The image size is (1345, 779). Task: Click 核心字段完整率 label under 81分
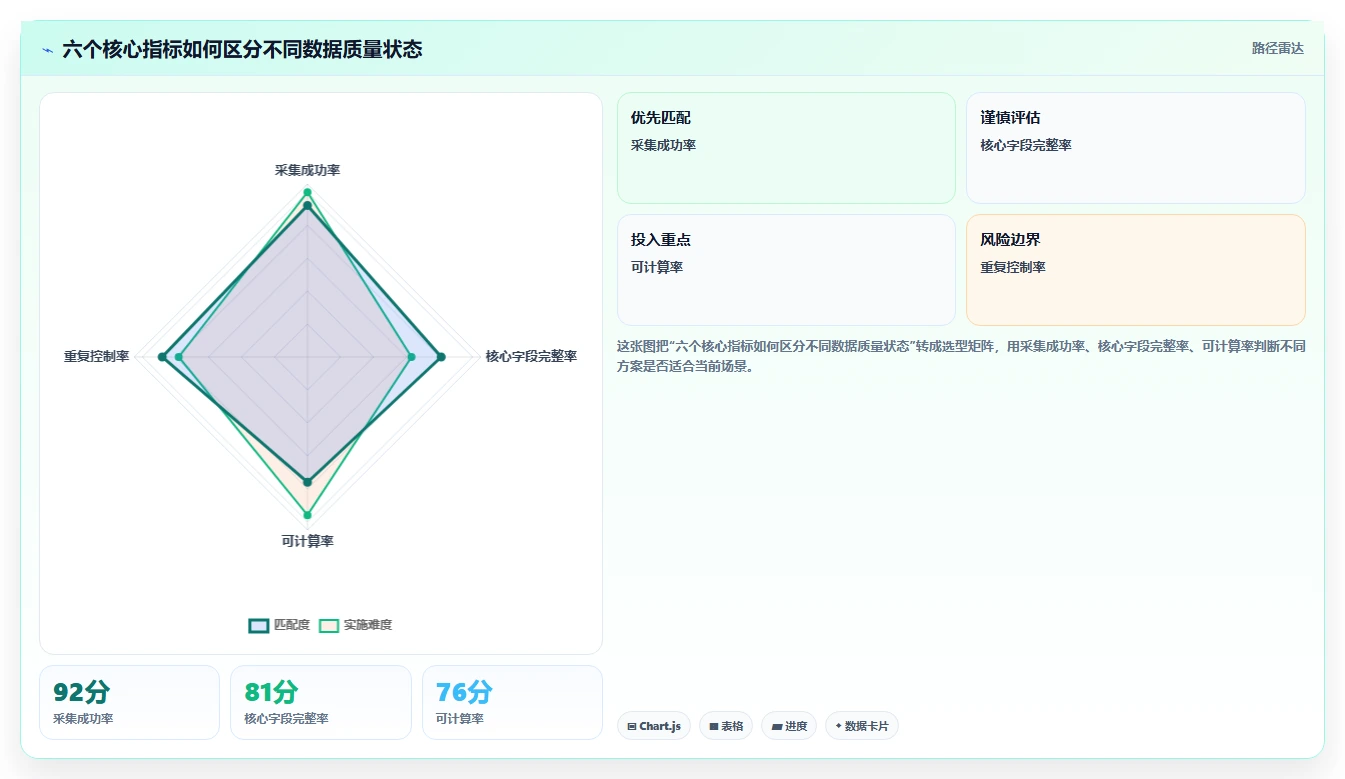[x=286, y=719]
